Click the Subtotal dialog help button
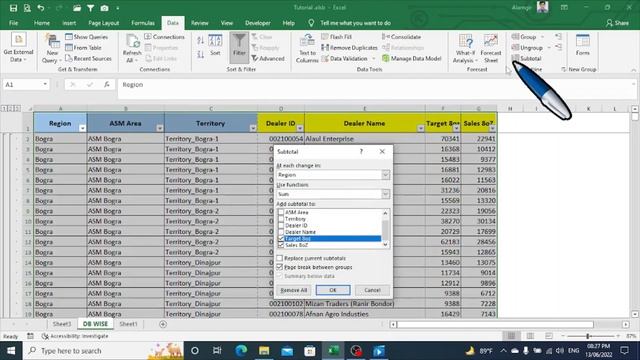 coord(361,151)
